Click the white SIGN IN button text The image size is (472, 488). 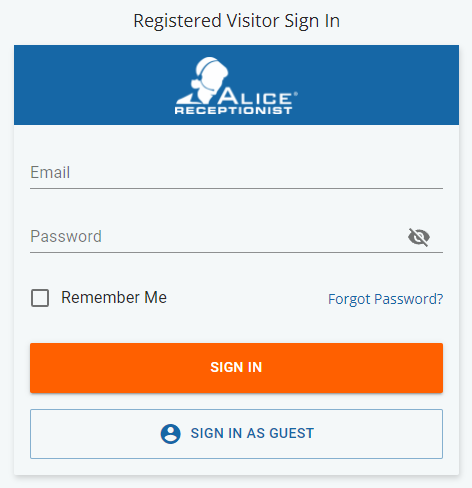(x=236, y=367)
